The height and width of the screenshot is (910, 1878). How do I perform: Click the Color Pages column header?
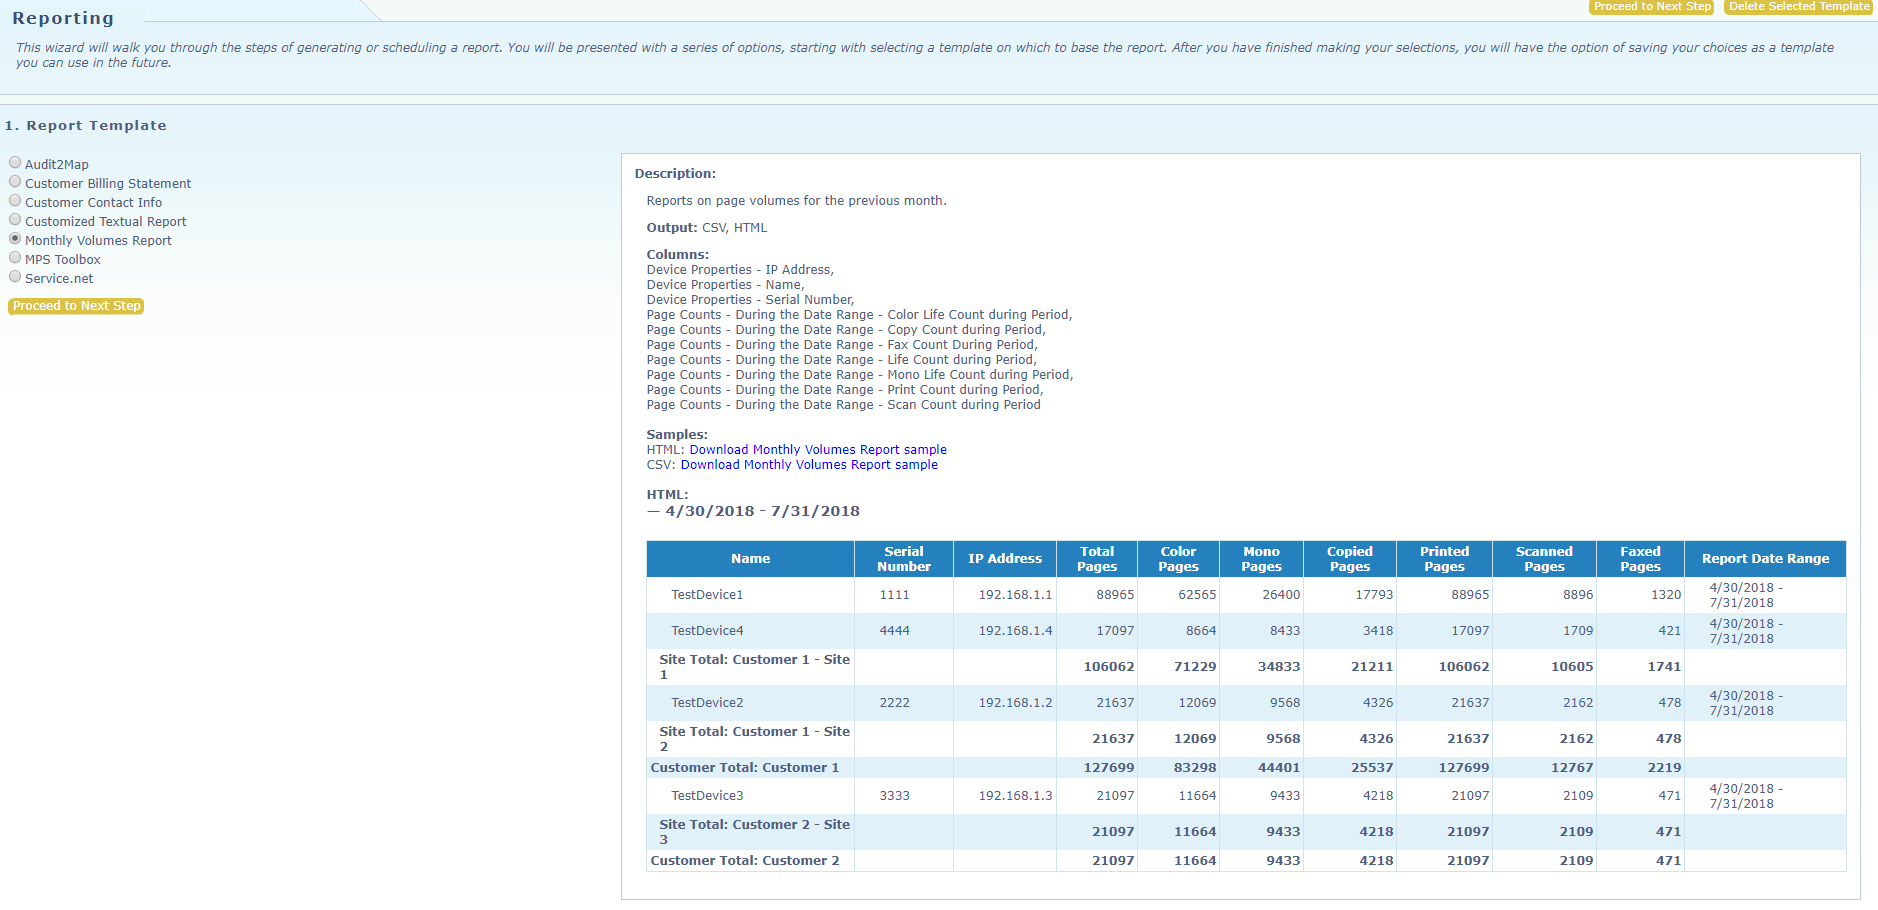[x=1178, y=559]
